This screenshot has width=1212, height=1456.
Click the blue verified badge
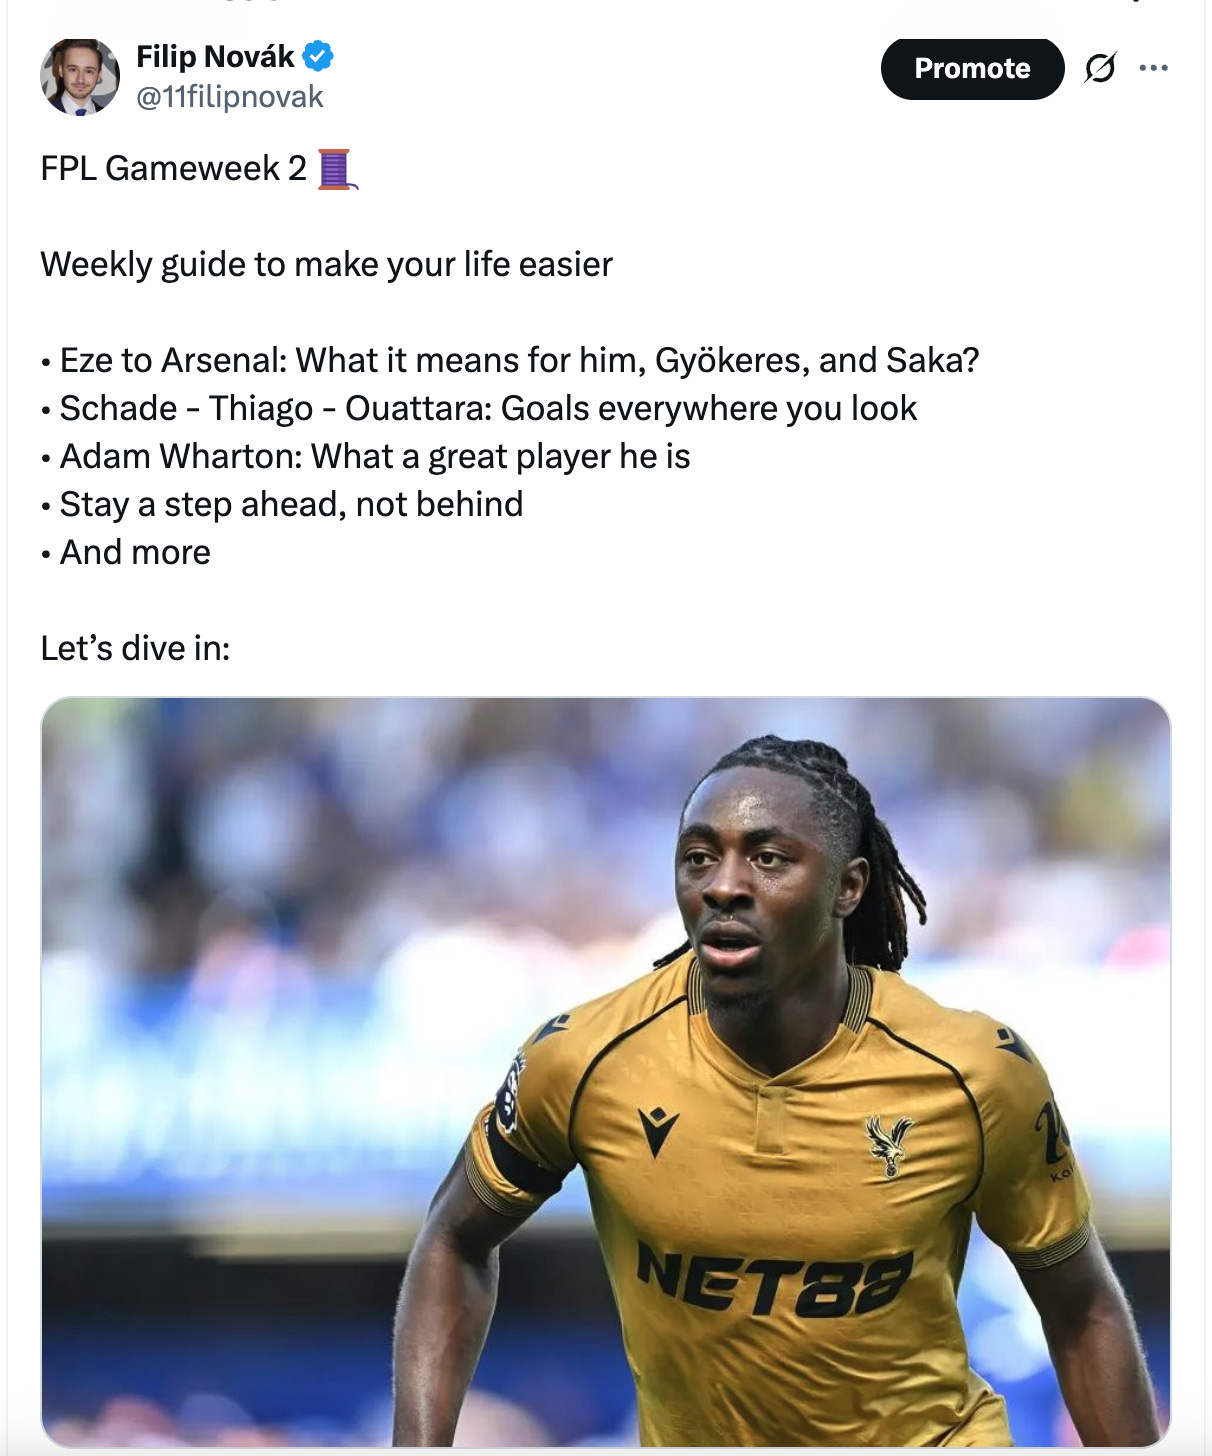[318, 57]
